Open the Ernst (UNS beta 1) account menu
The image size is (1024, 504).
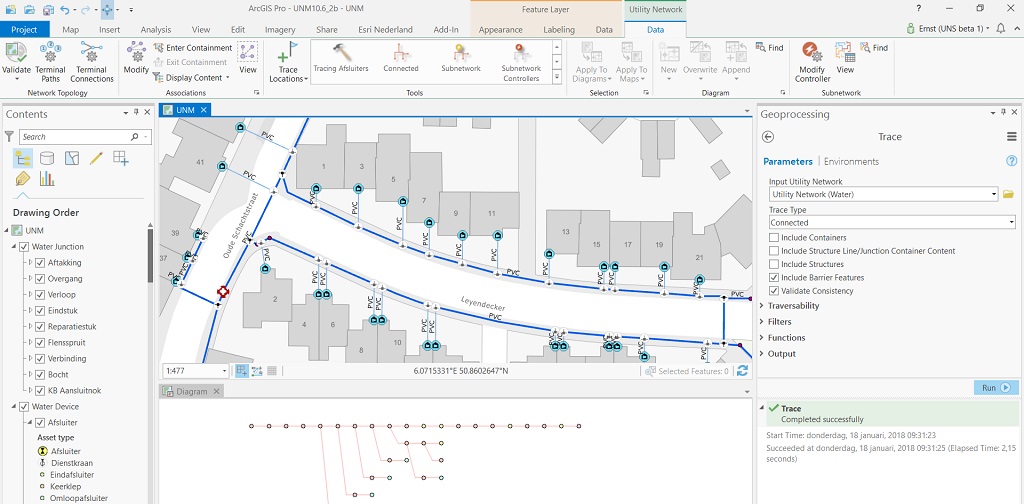pos(948,29)
